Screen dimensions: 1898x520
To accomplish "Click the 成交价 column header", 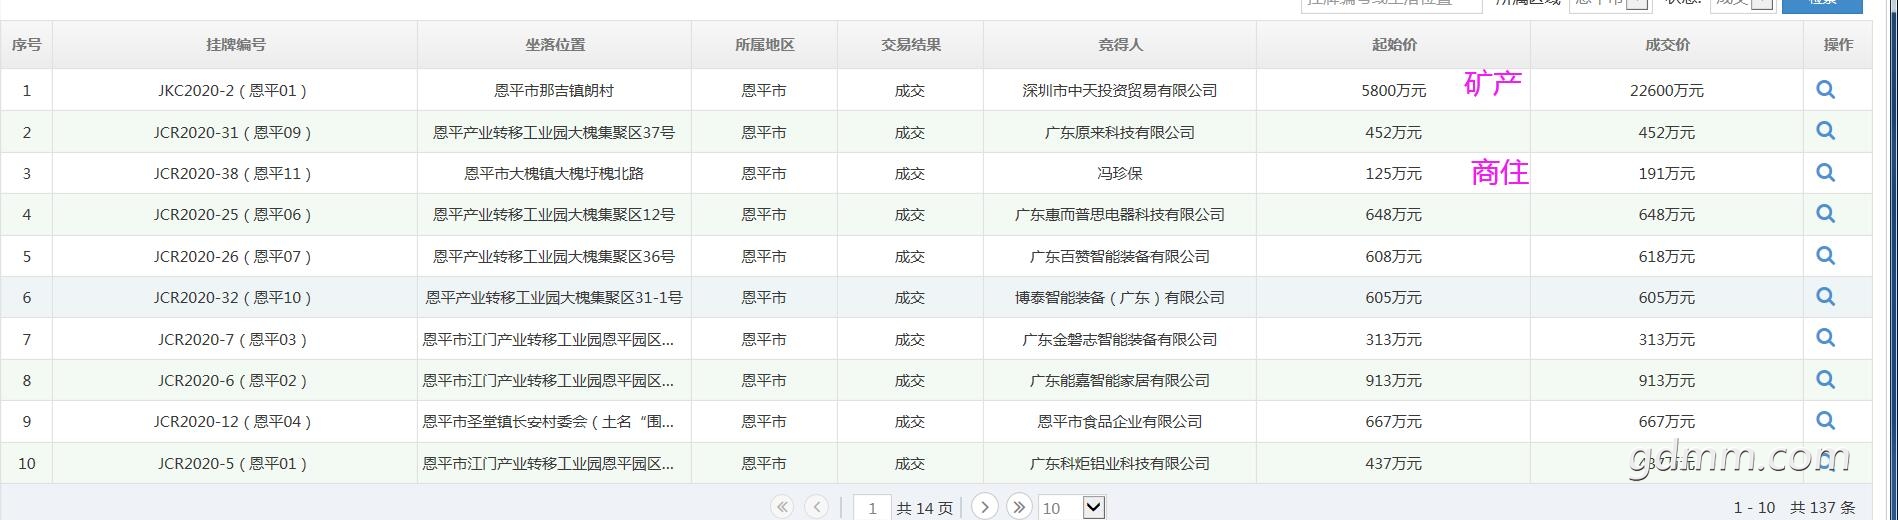I will pyautogui.click(x=1666, y=45).
